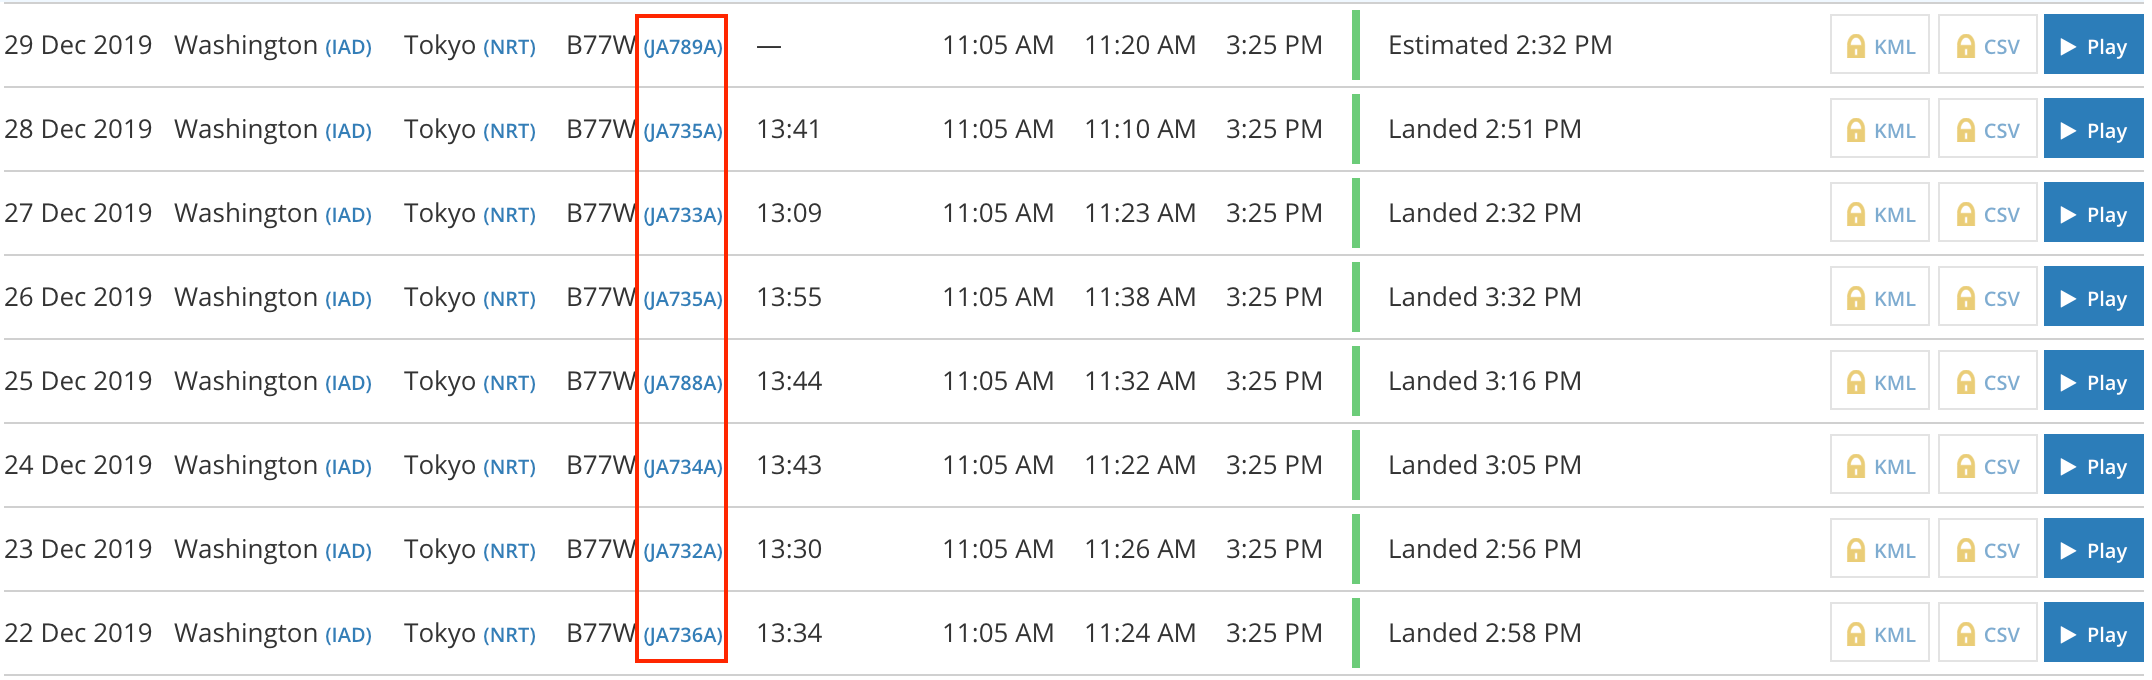Viewport: 2152px width, 680px height.
Task: Download locked CSV for 29 Dec flight
Action: pos(1988,45)
